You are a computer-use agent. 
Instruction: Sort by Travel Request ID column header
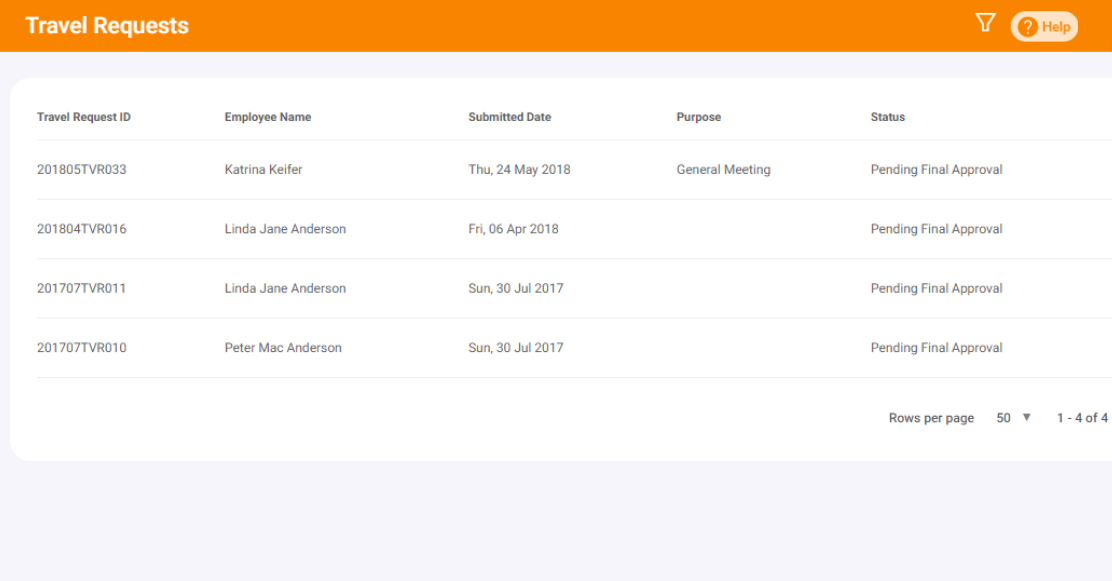coord(84,117)
